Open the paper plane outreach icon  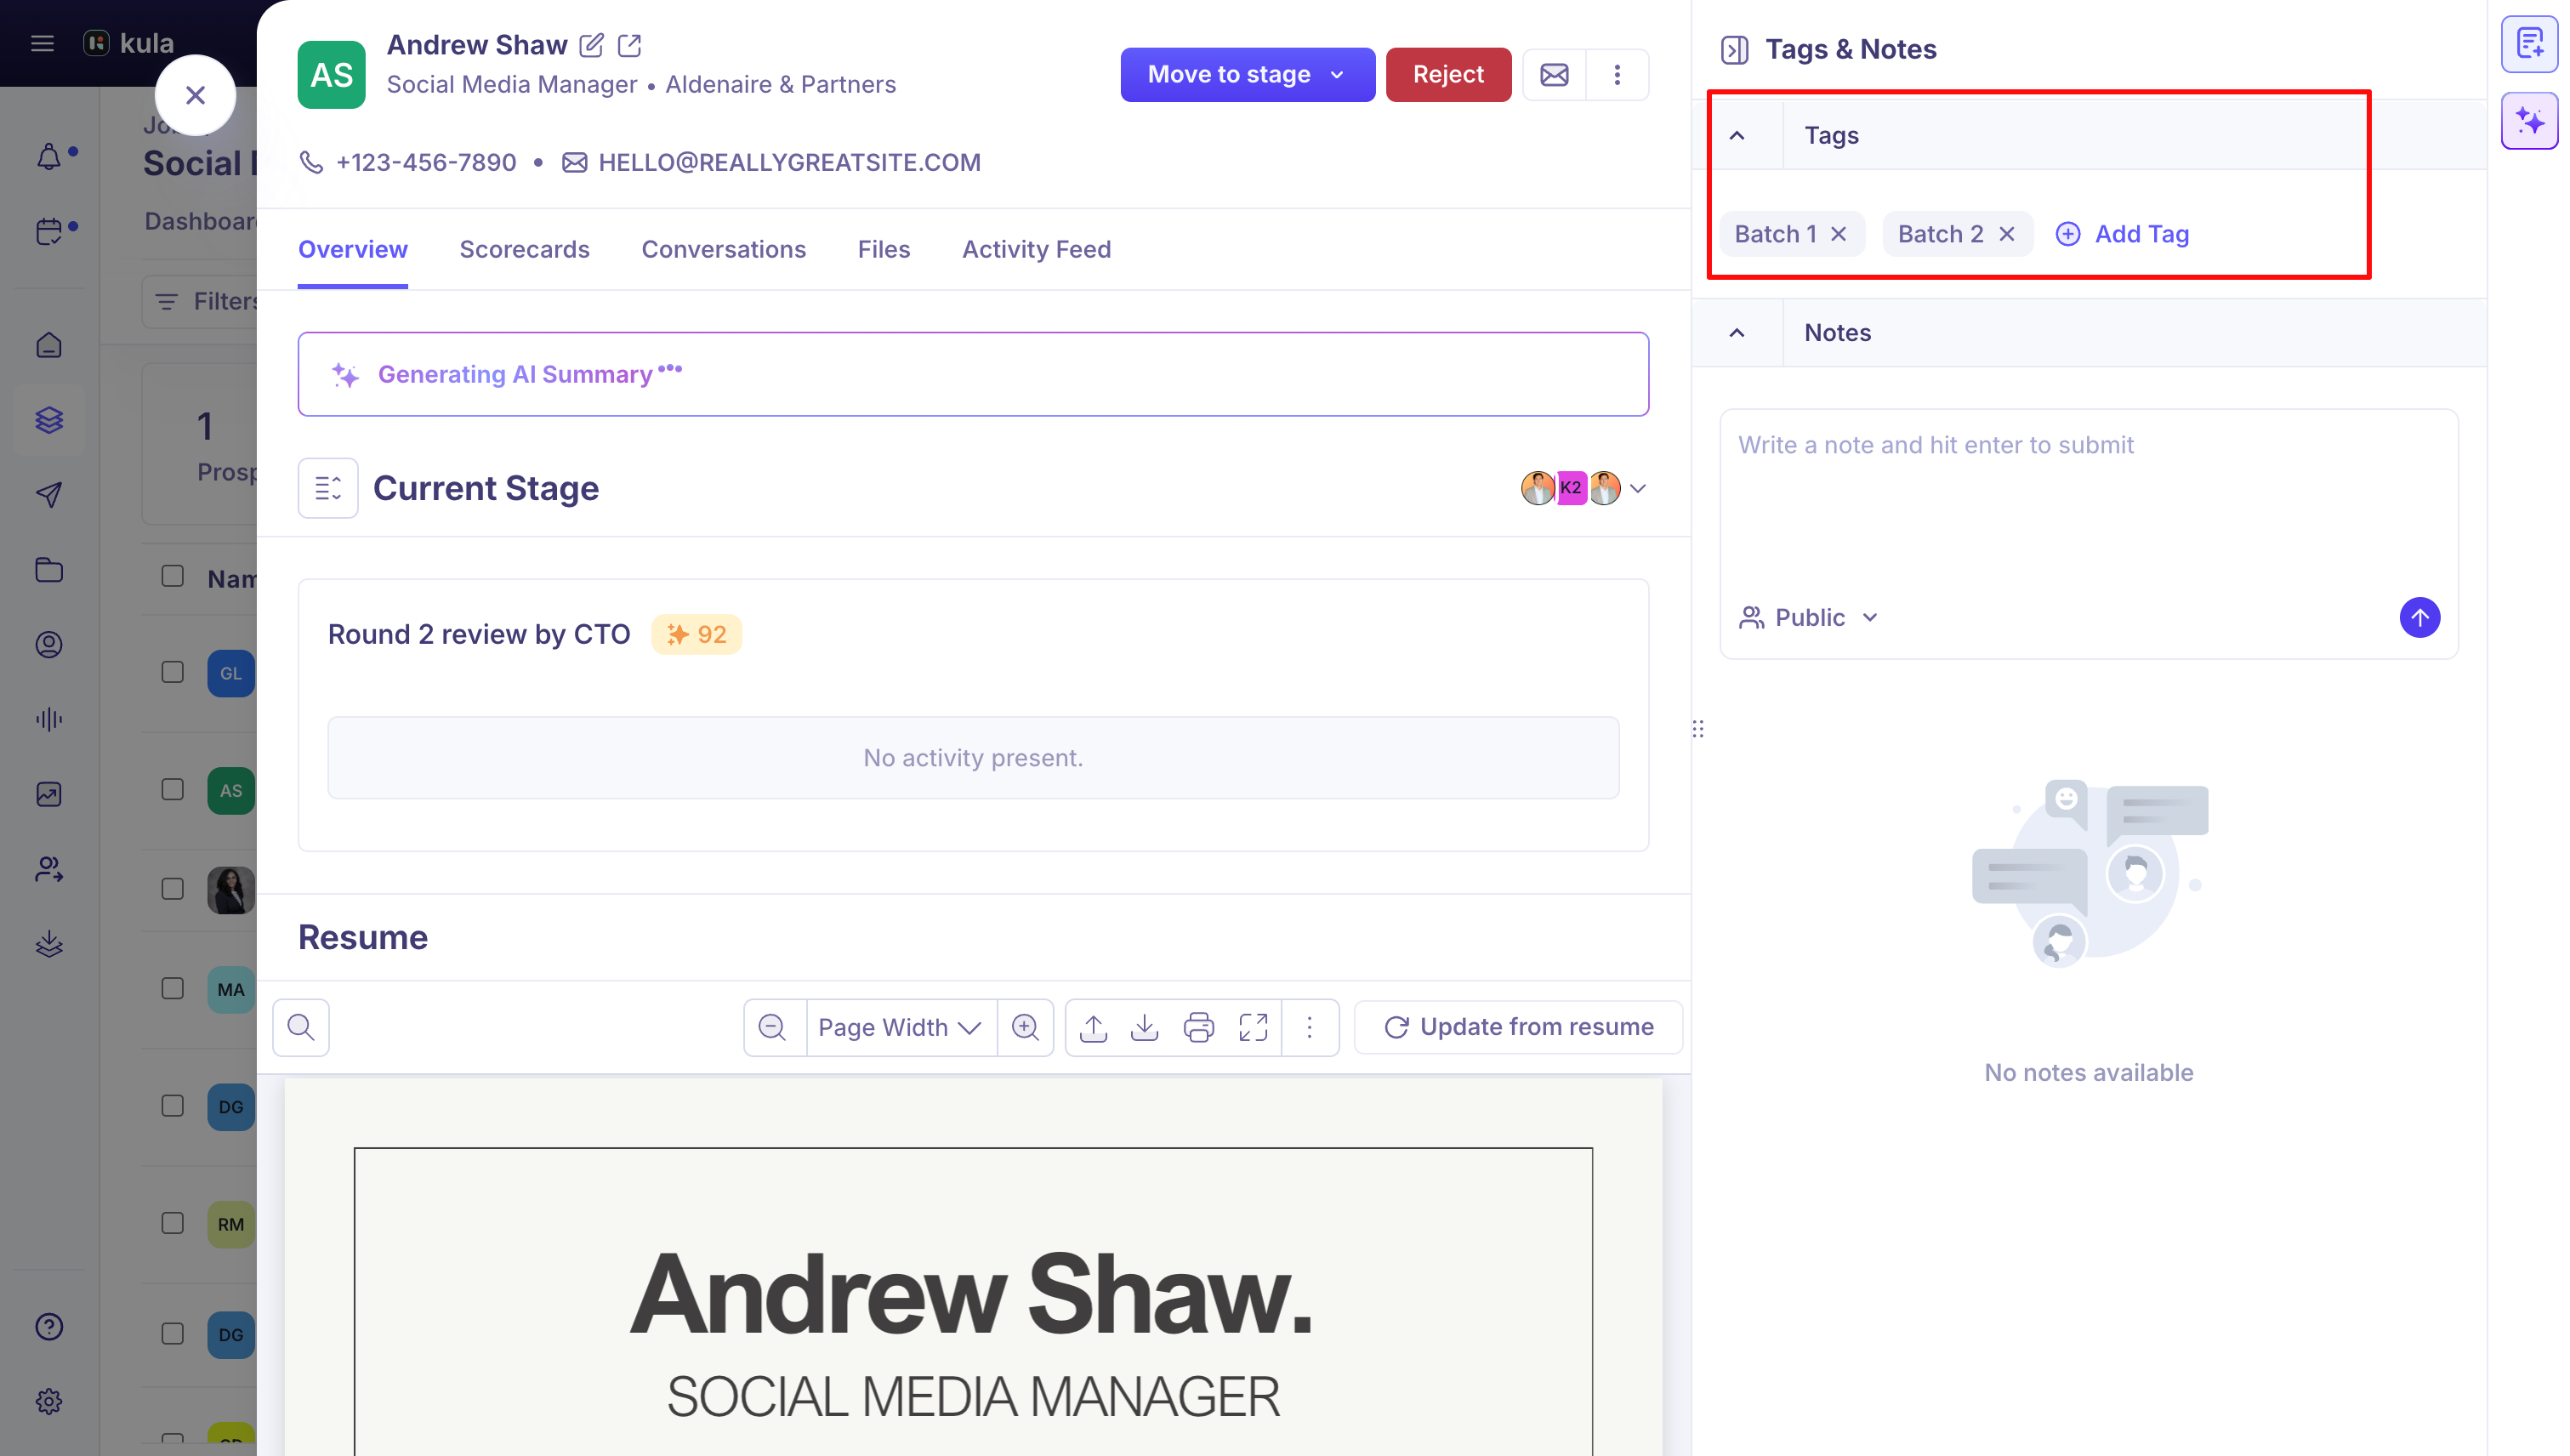pos(49,495)
